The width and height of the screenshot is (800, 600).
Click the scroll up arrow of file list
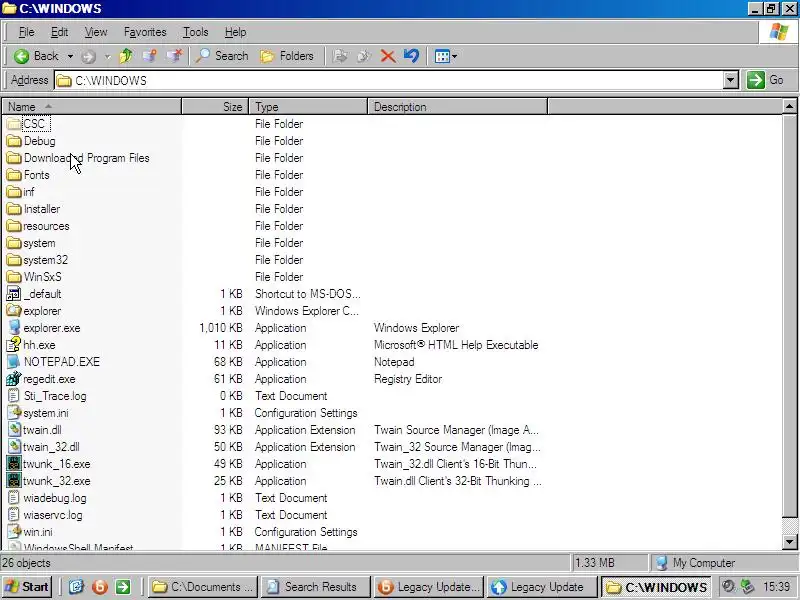click(x=789, y=107)
